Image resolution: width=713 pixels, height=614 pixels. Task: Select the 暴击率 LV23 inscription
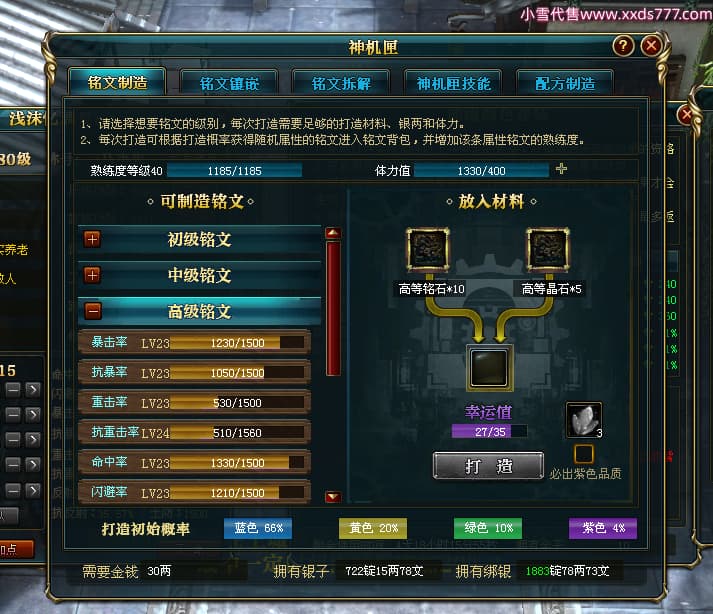[195, 342]
